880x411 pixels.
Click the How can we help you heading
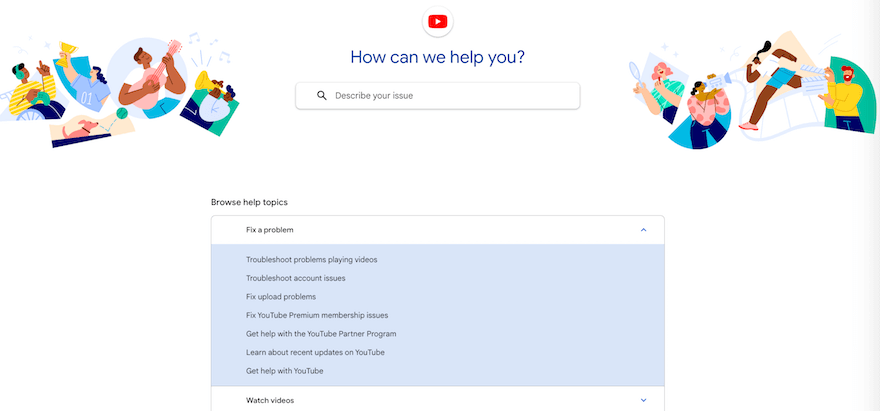(438, 57)
